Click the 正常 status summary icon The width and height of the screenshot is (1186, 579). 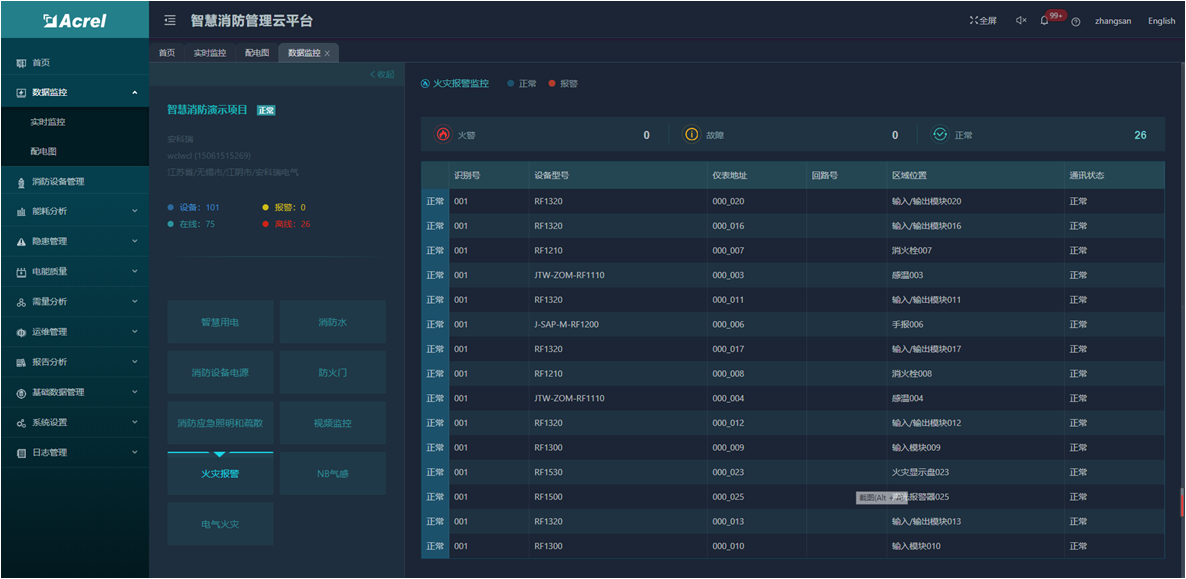(940, 135)
